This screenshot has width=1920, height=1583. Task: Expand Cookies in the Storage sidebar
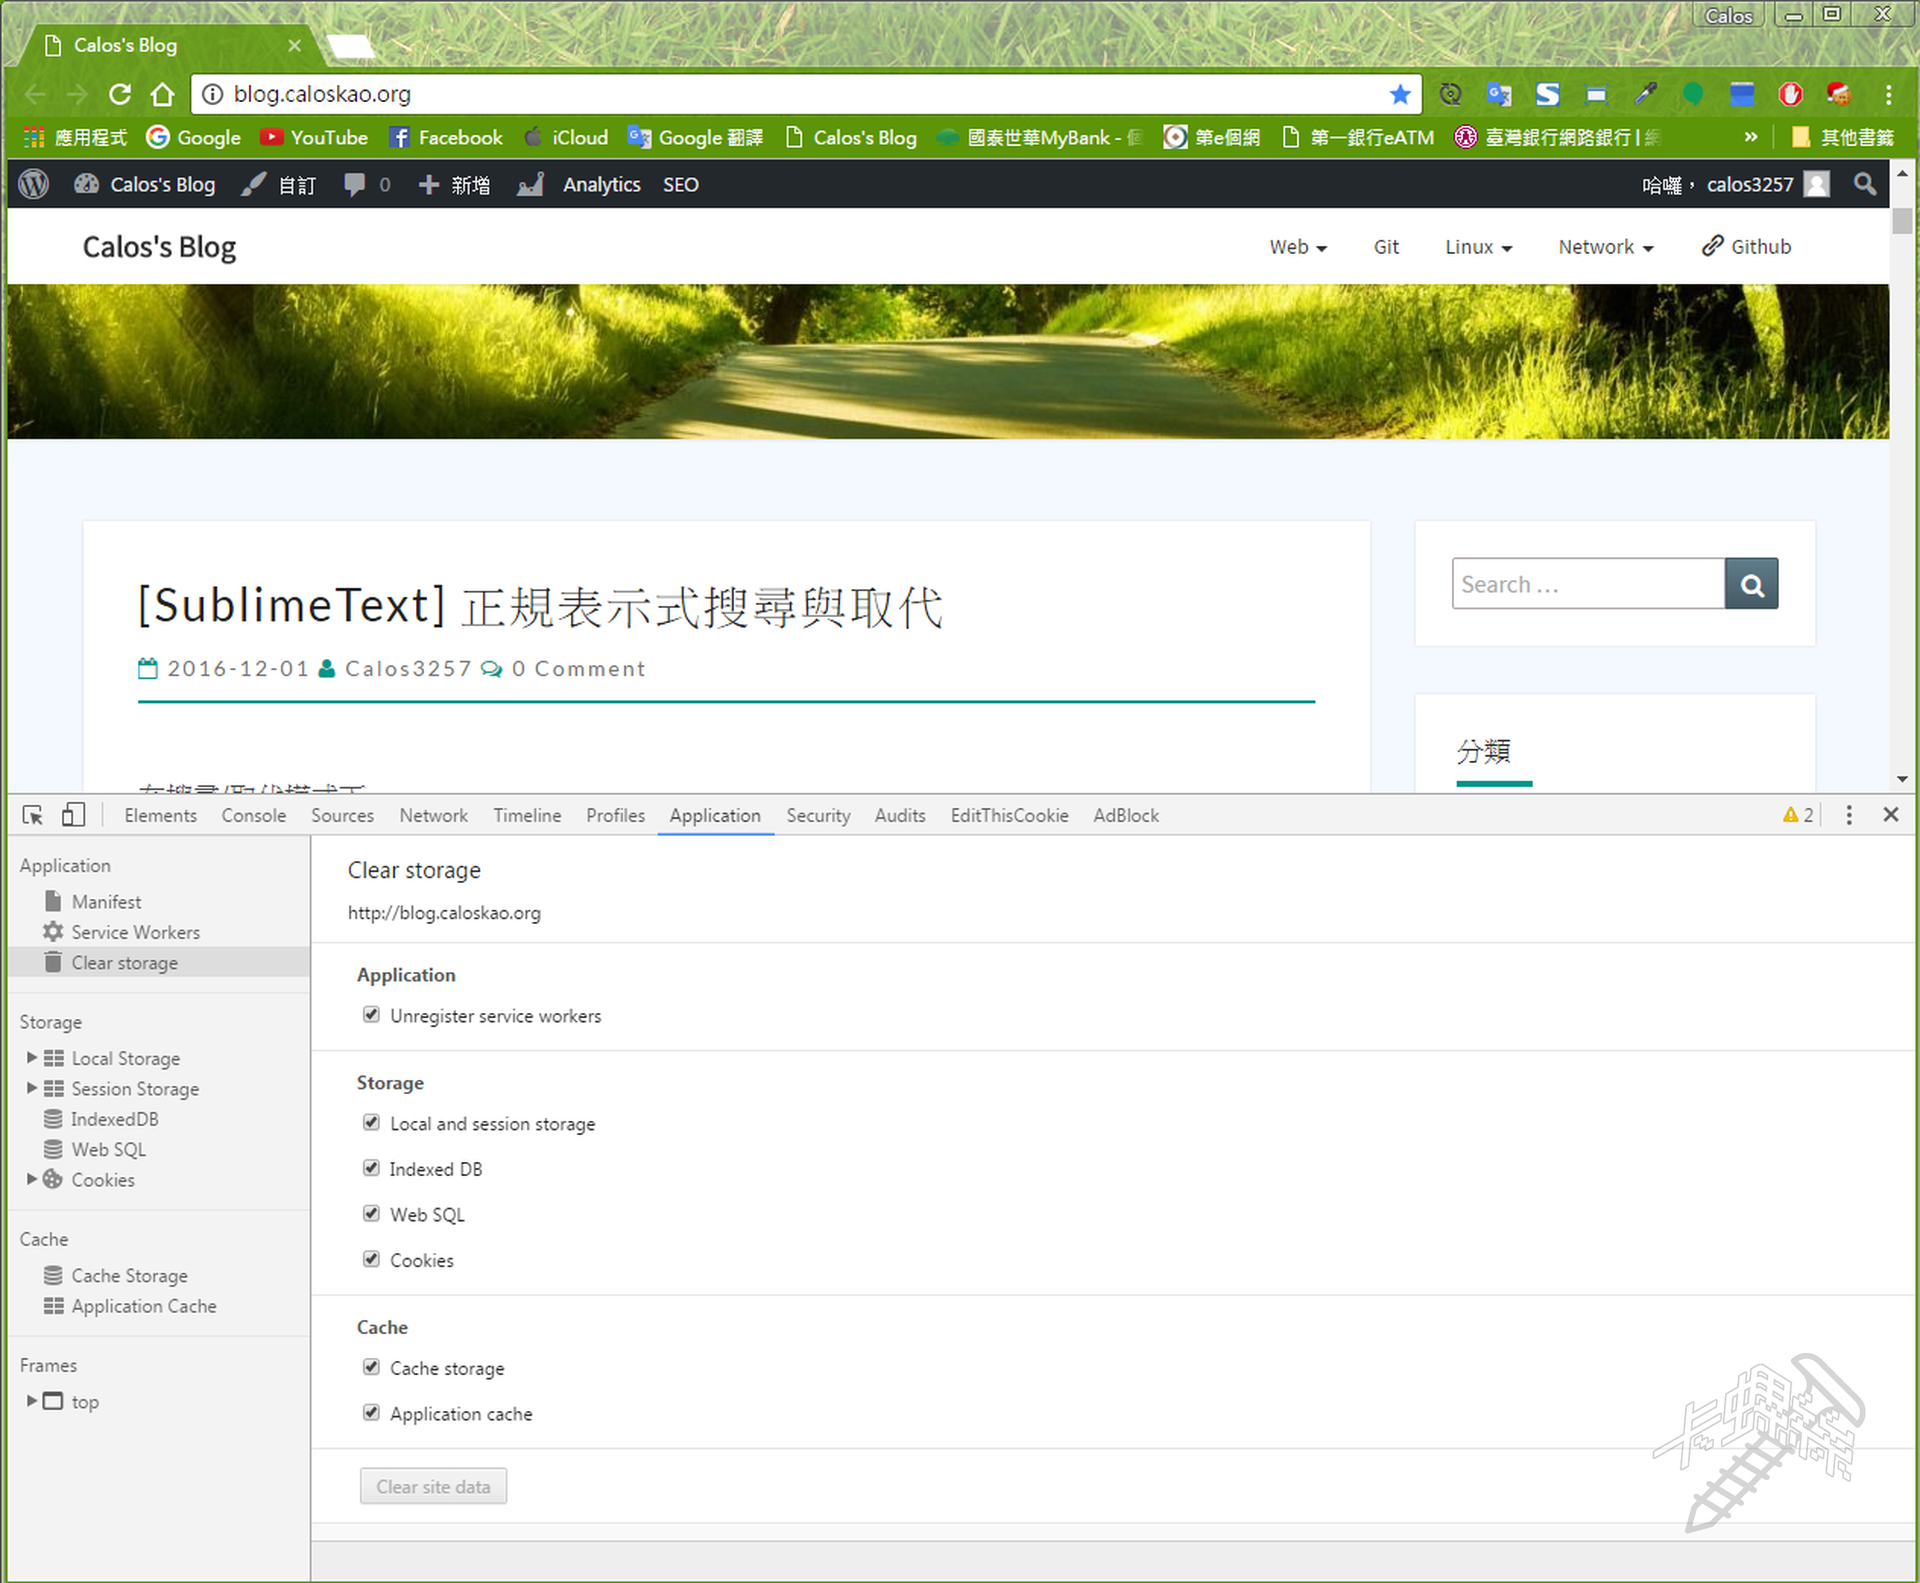coord(32,1179)
